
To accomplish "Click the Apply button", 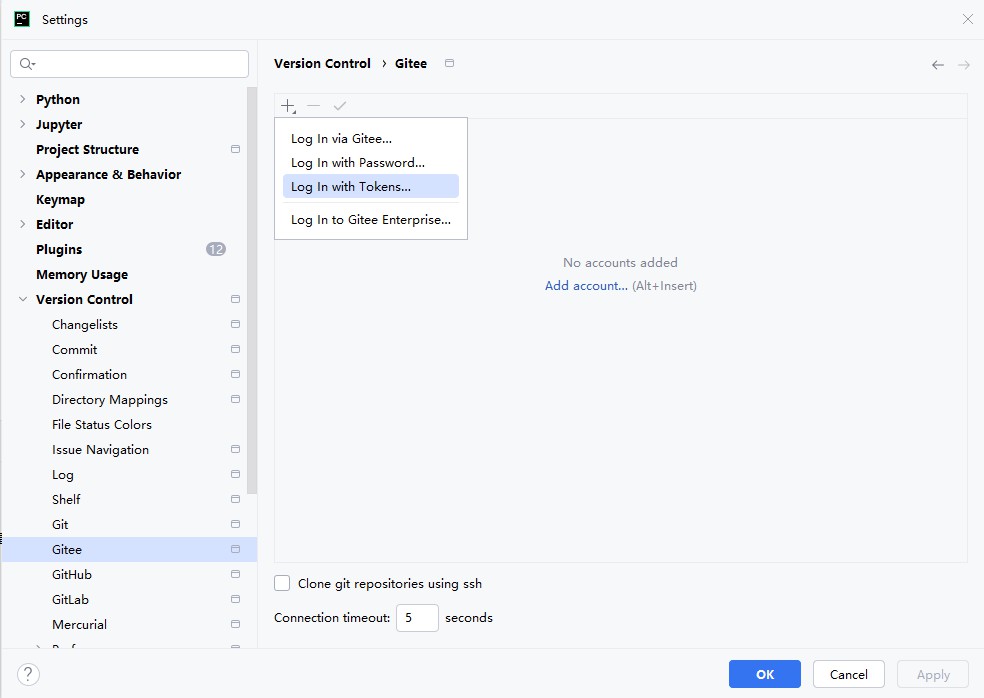I will pos(933,674).
